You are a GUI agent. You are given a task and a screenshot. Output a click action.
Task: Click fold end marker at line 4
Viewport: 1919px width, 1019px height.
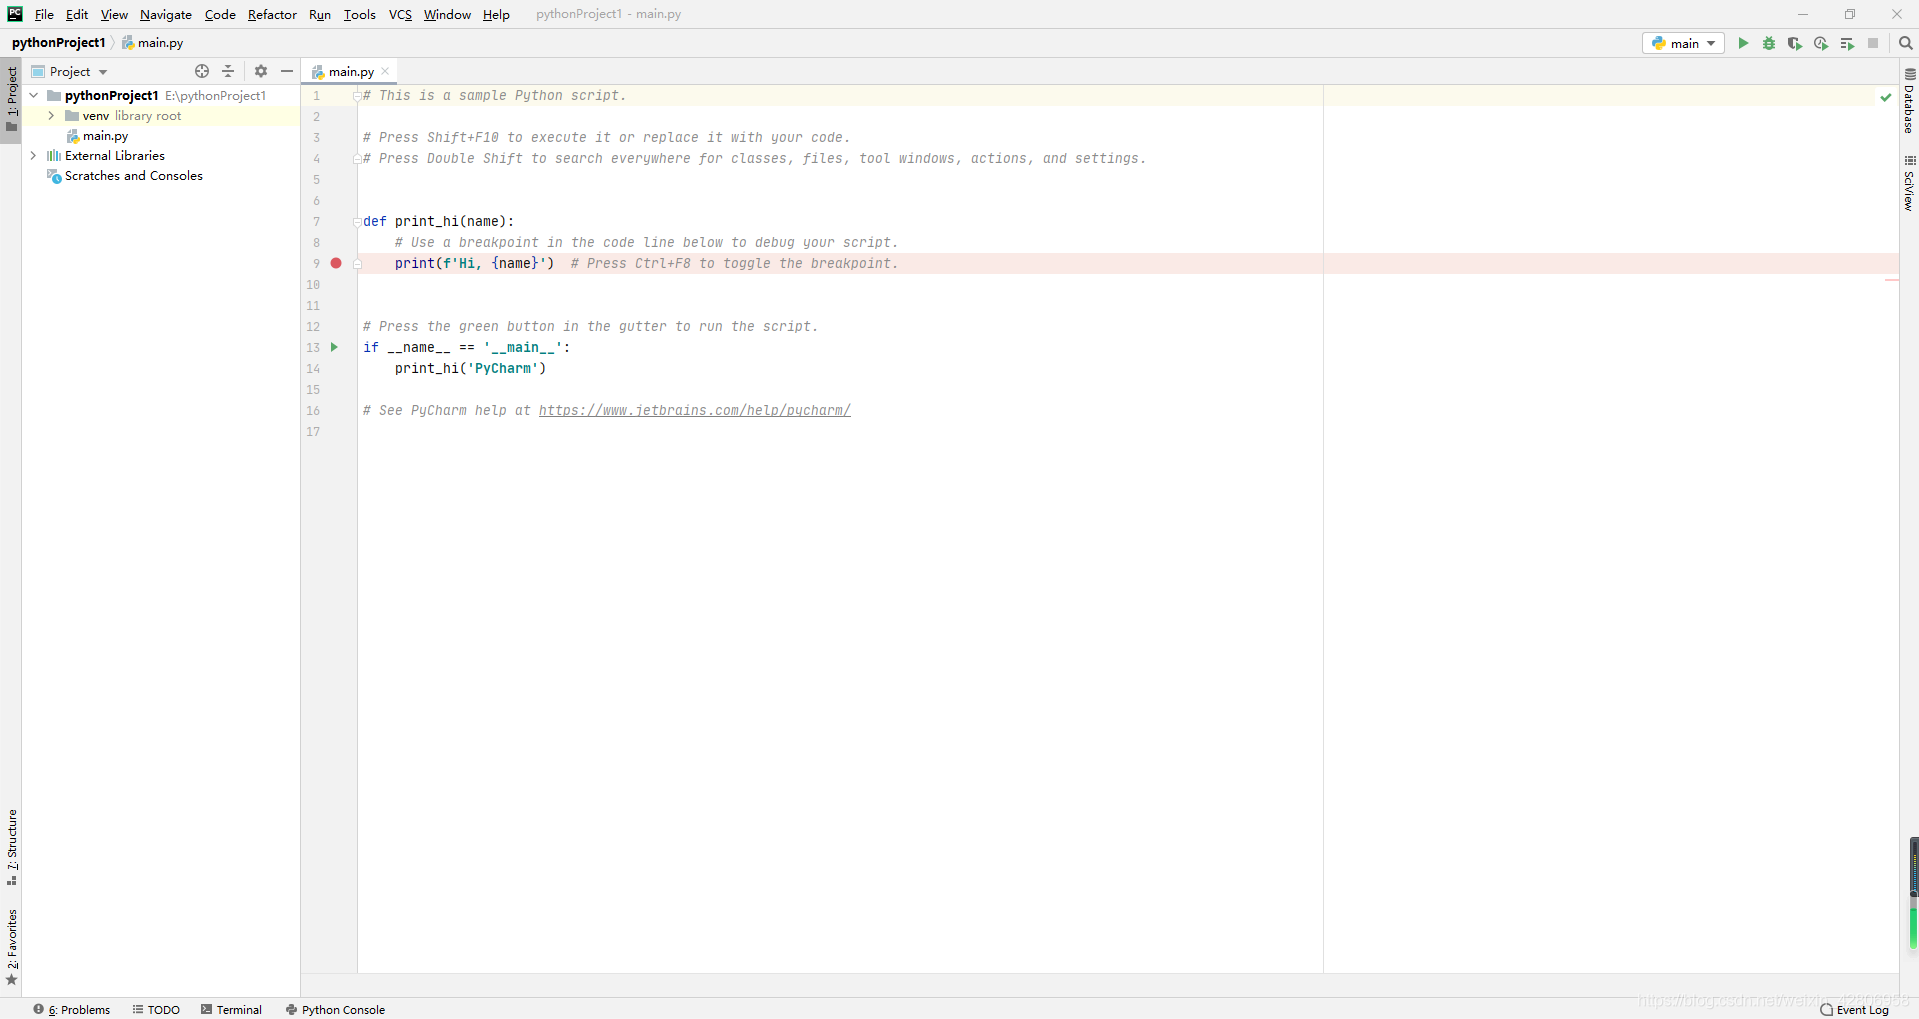click(x=357, y=159)
